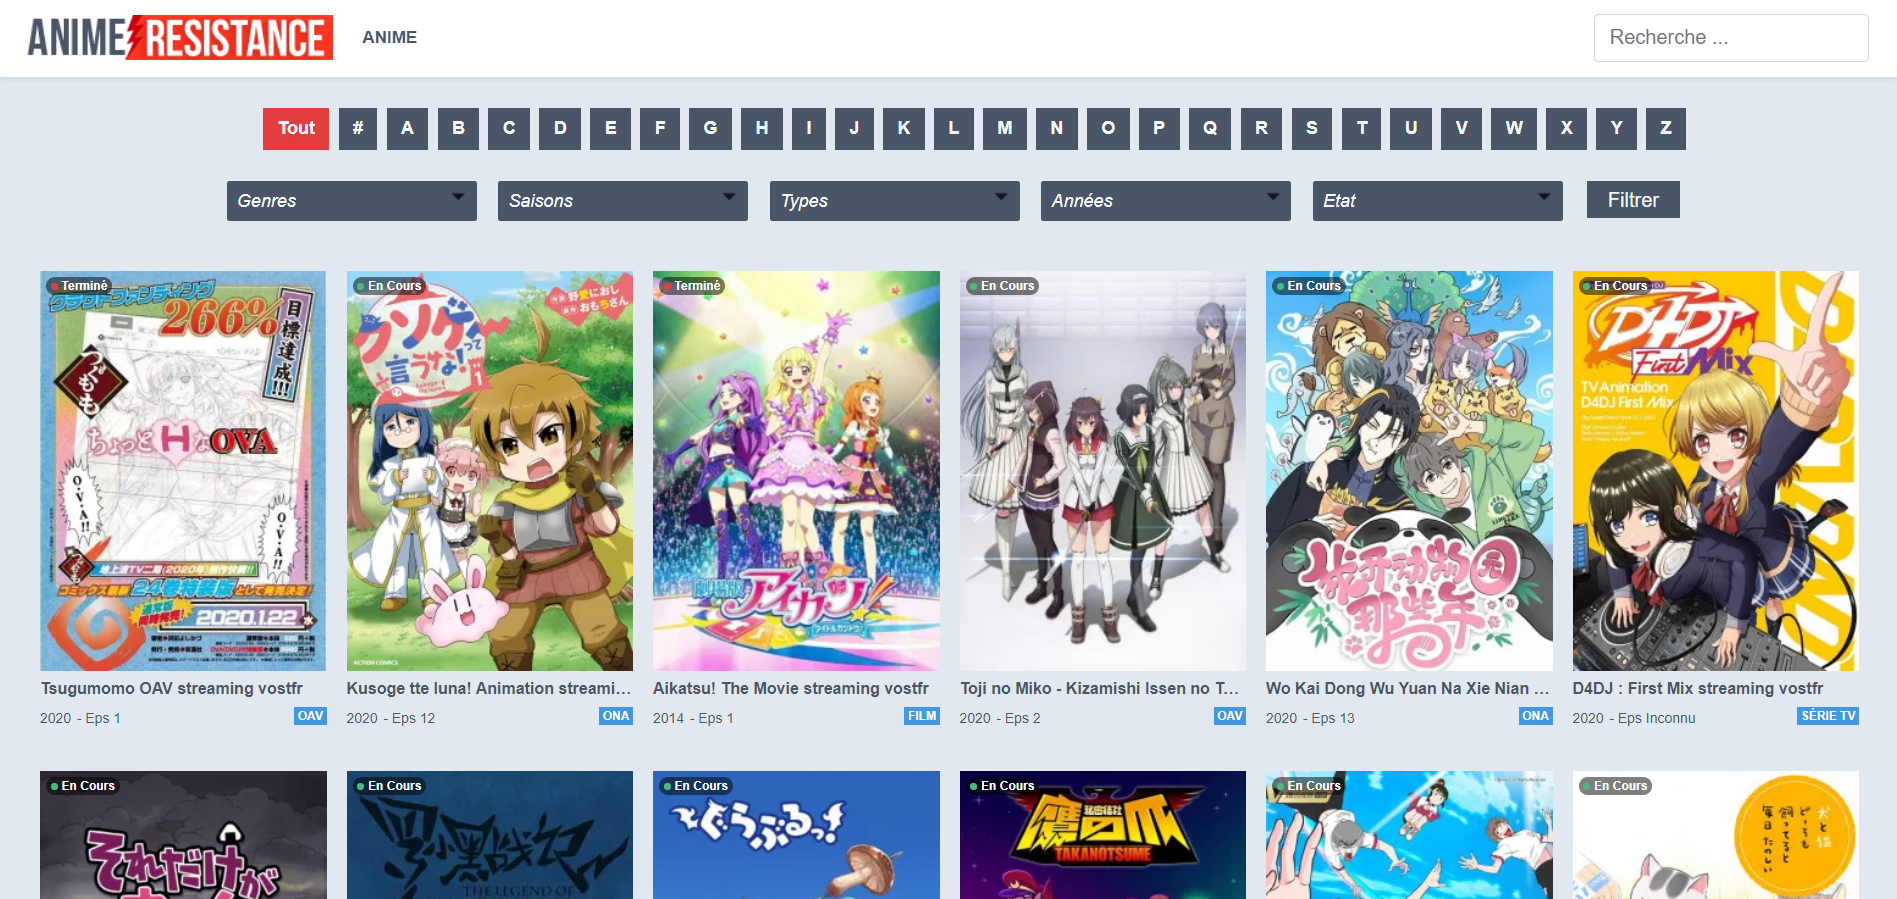The image size is (1897, 899).
Task: Click Toji no Miko - Kizamishi title
Action: [x=1100, y=688]
